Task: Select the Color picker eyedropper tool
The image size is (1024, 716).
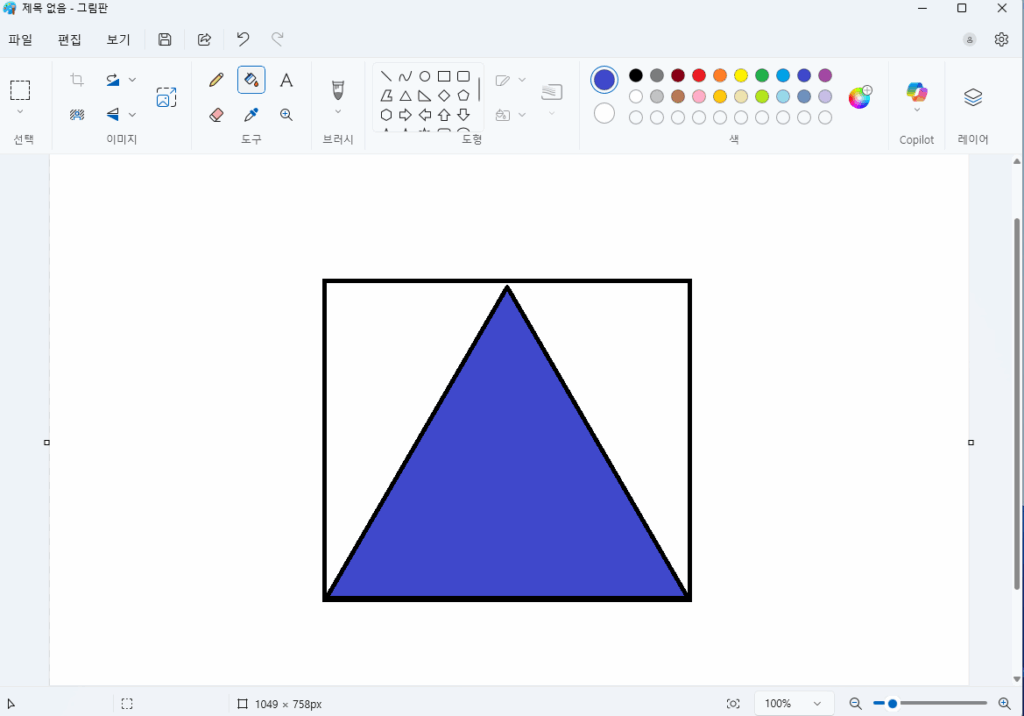Action: (251, 115)
